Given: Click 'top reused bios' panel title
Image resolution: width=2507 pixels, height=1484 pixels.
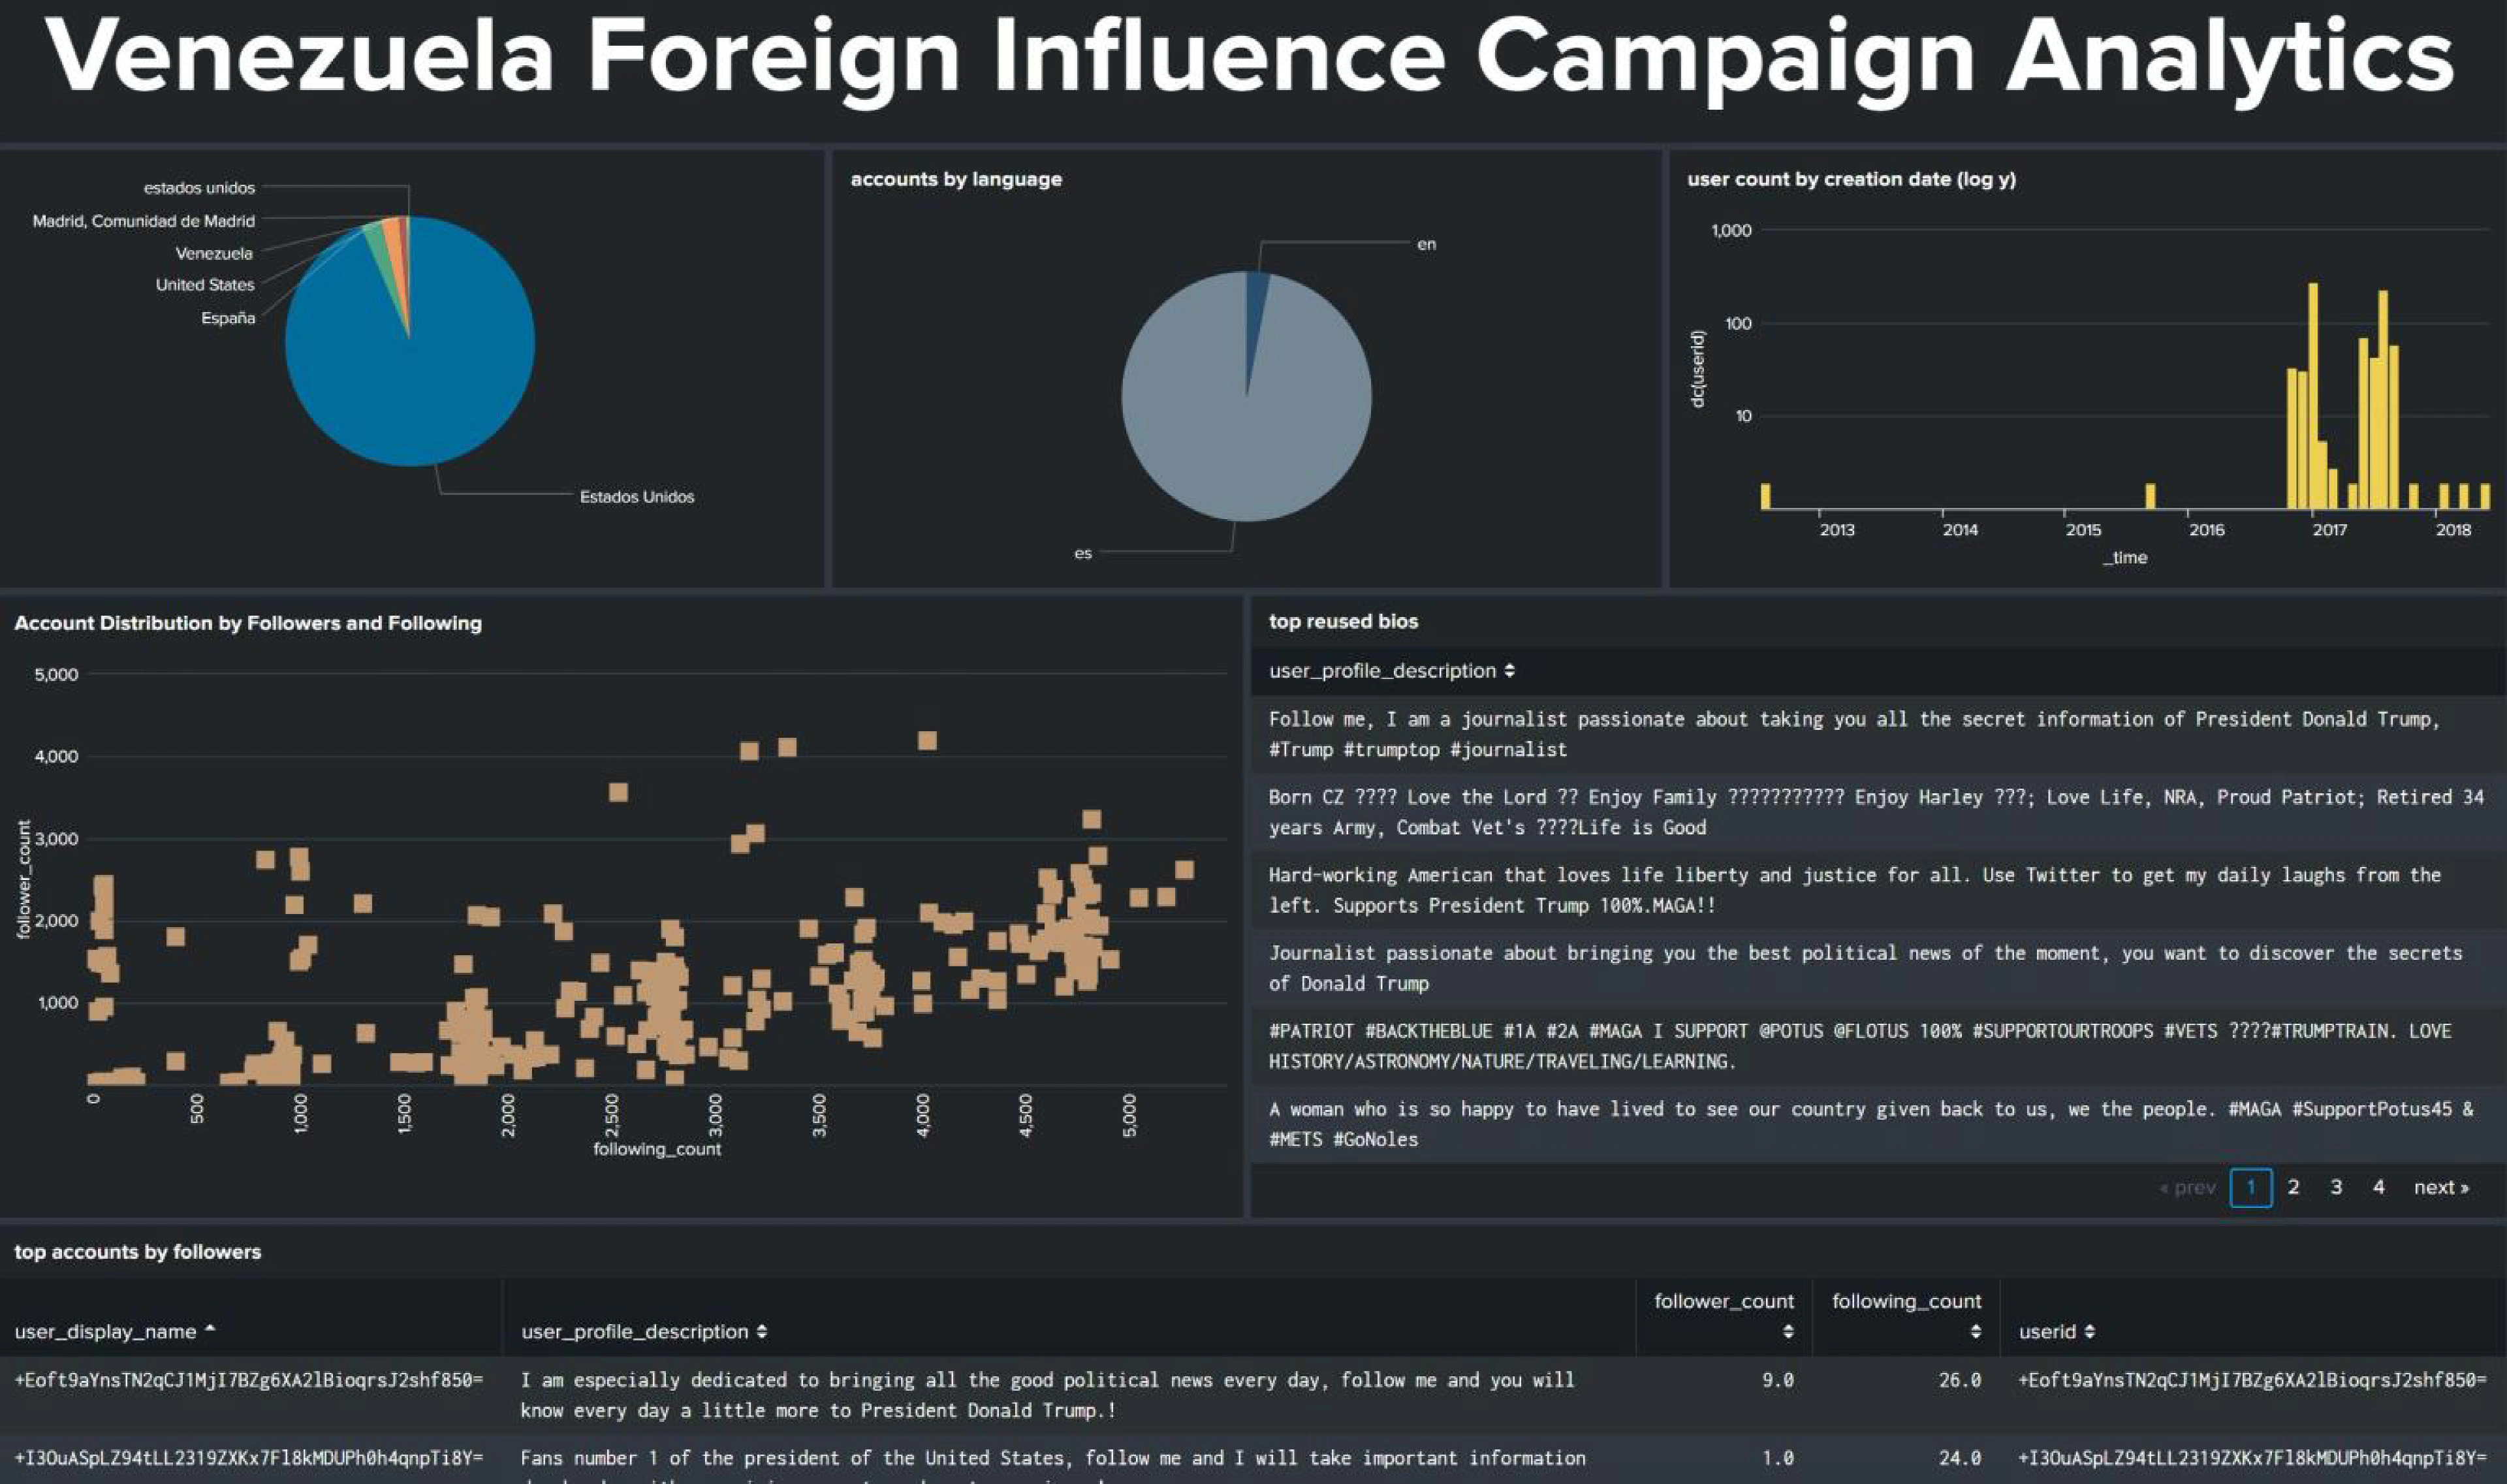Looking at the screenshot, I should (1343, 621).
